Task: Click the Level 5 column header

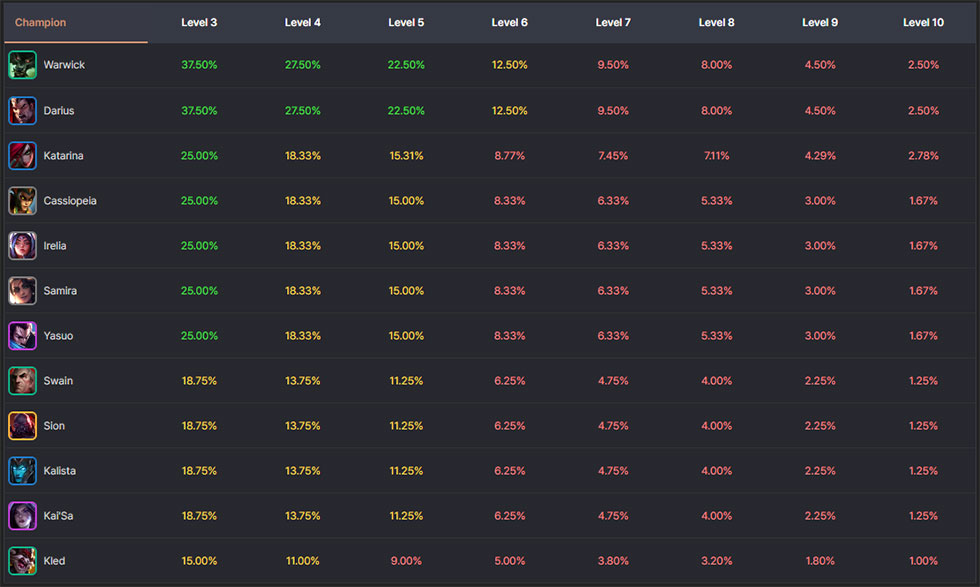Action: click(x=406, y=23)
